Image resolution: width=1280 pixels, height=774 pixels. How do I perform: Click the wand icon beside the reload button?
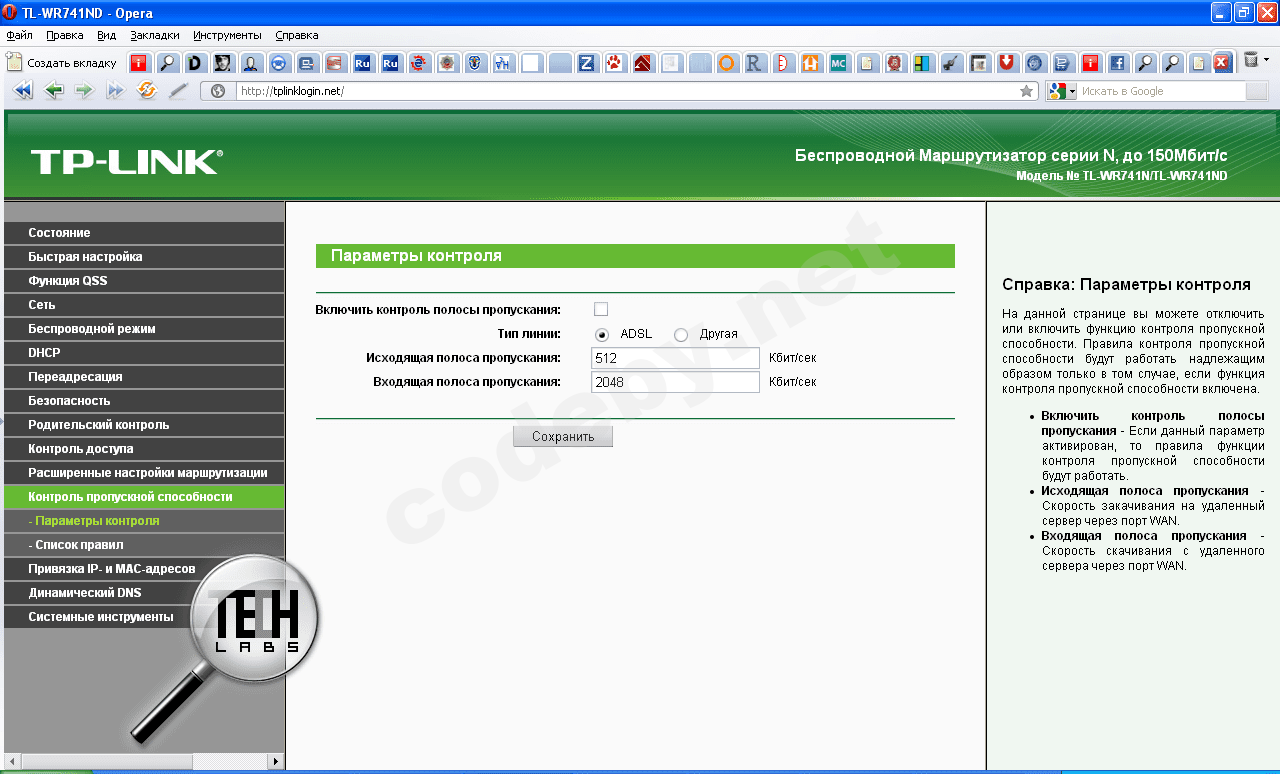[x=178, y=91]
